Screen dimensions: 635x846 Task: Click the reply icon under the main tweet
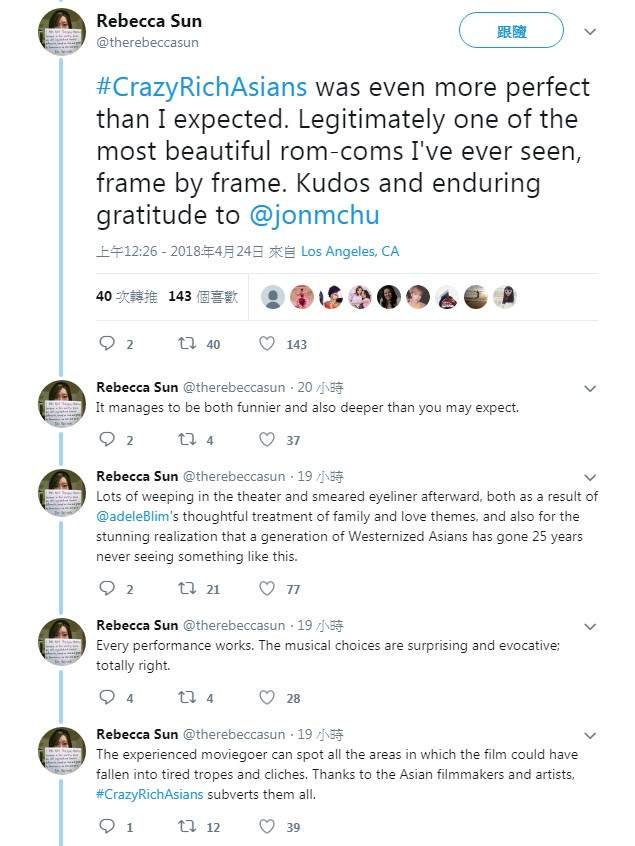[x=108, y=344]
